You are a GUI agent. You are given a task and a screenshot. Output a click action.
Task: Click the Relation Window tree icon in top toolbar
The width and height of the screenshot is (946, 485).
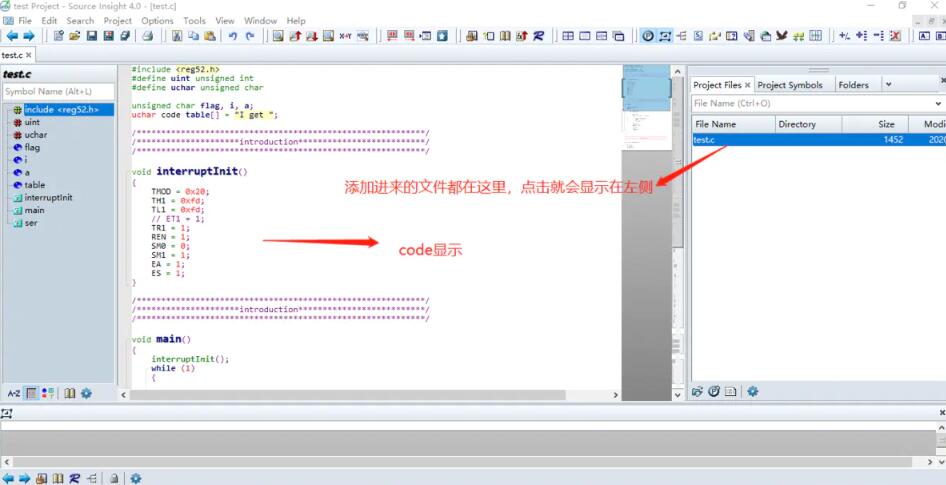coord(682,36)
